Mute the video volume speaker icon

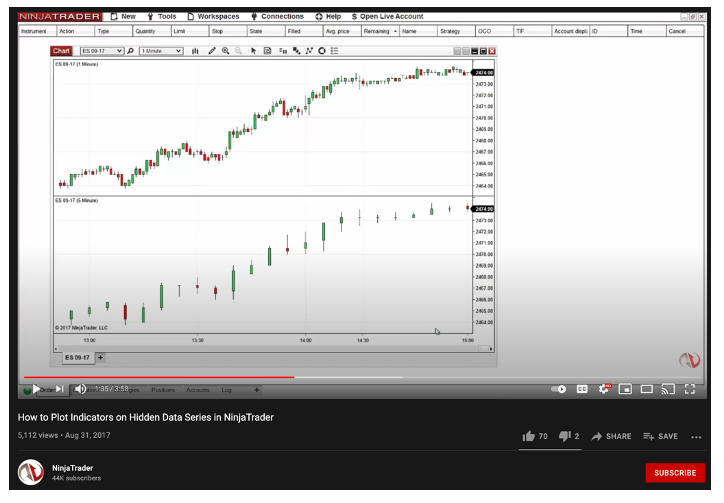pos(80,389)
